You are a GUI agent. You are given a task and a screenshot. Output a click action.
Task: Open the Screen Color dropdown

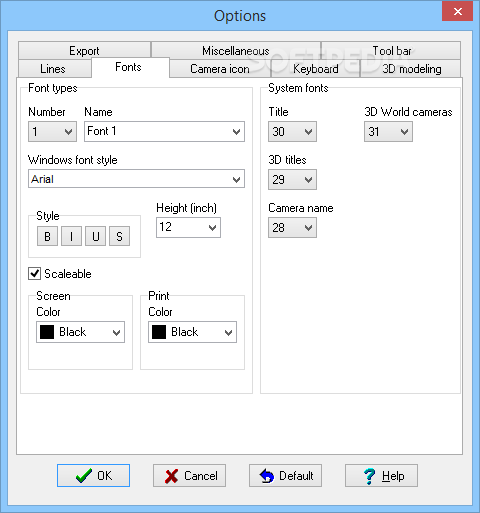pos(80,332)
